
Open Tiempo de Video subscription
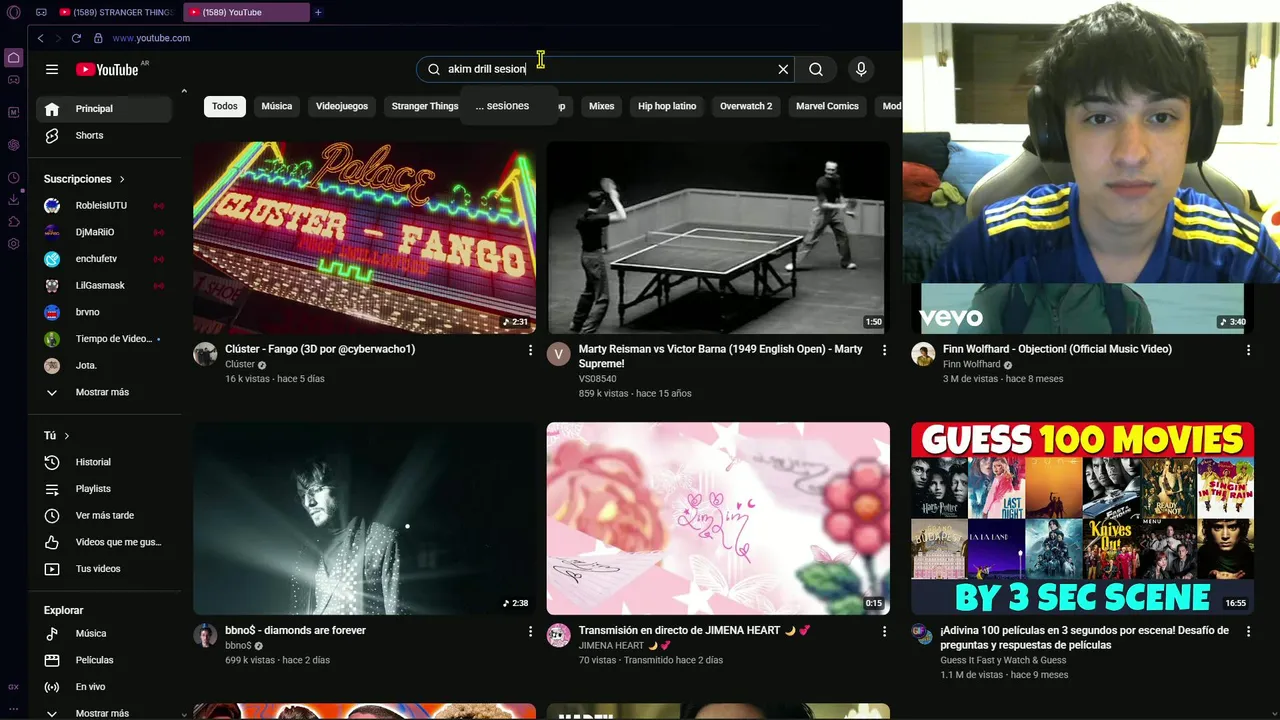104,339
